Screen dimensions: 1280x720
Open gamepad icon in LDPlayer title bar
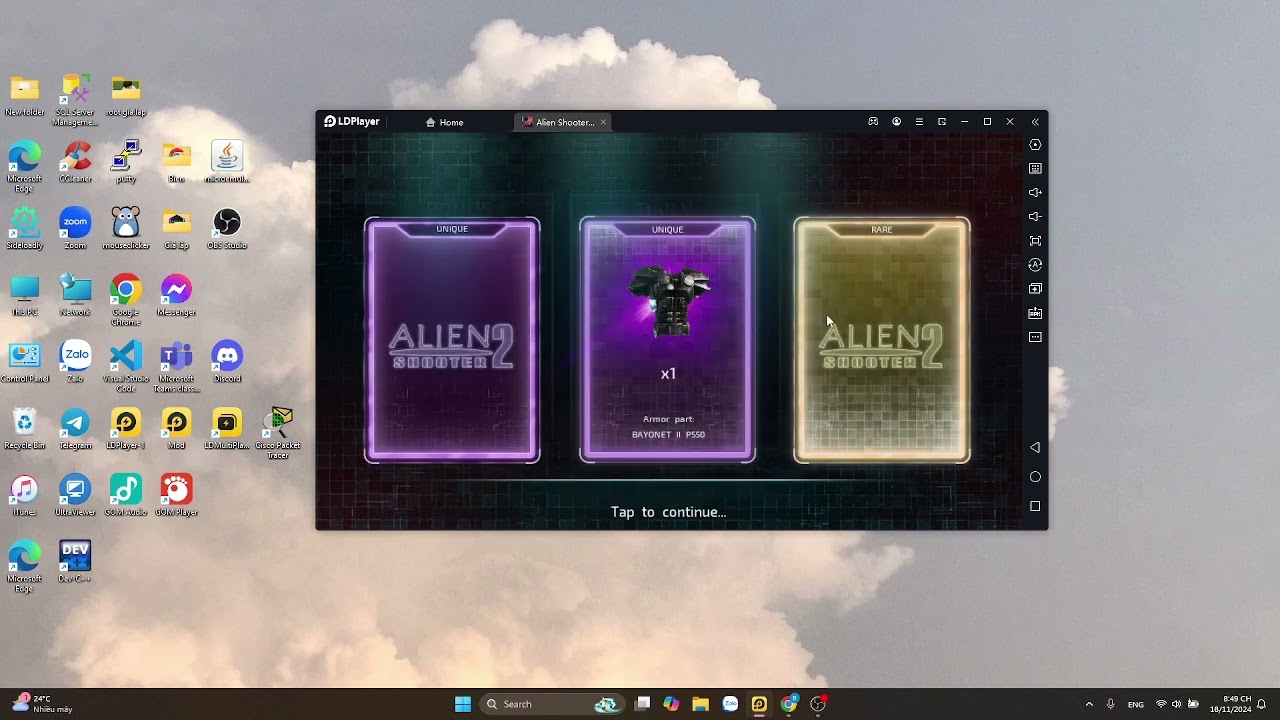coord(873,122)
